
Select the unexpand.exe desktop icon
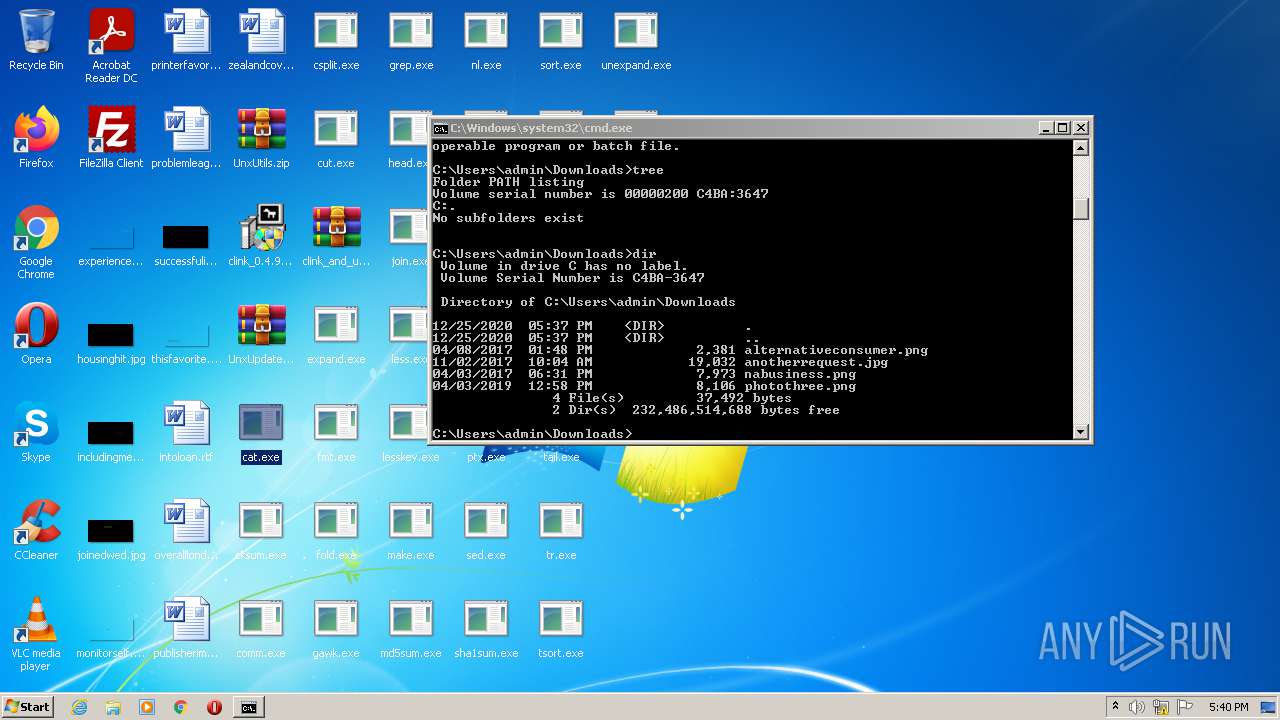[x=636, y=40]
